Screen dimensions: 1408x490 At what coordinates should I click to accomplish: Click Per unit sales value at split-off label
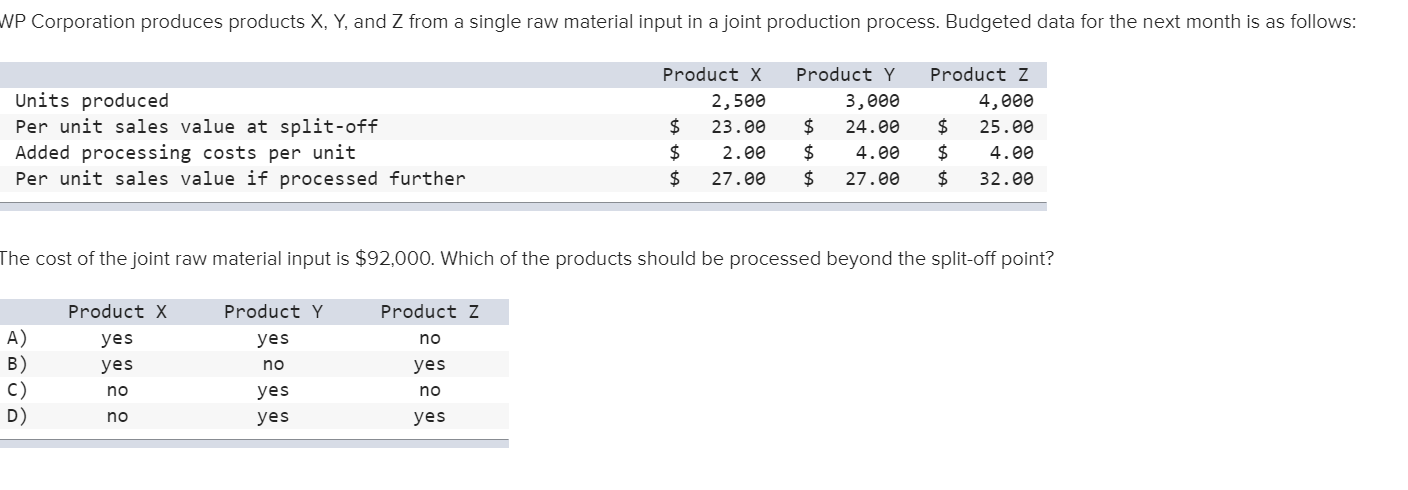197,127
